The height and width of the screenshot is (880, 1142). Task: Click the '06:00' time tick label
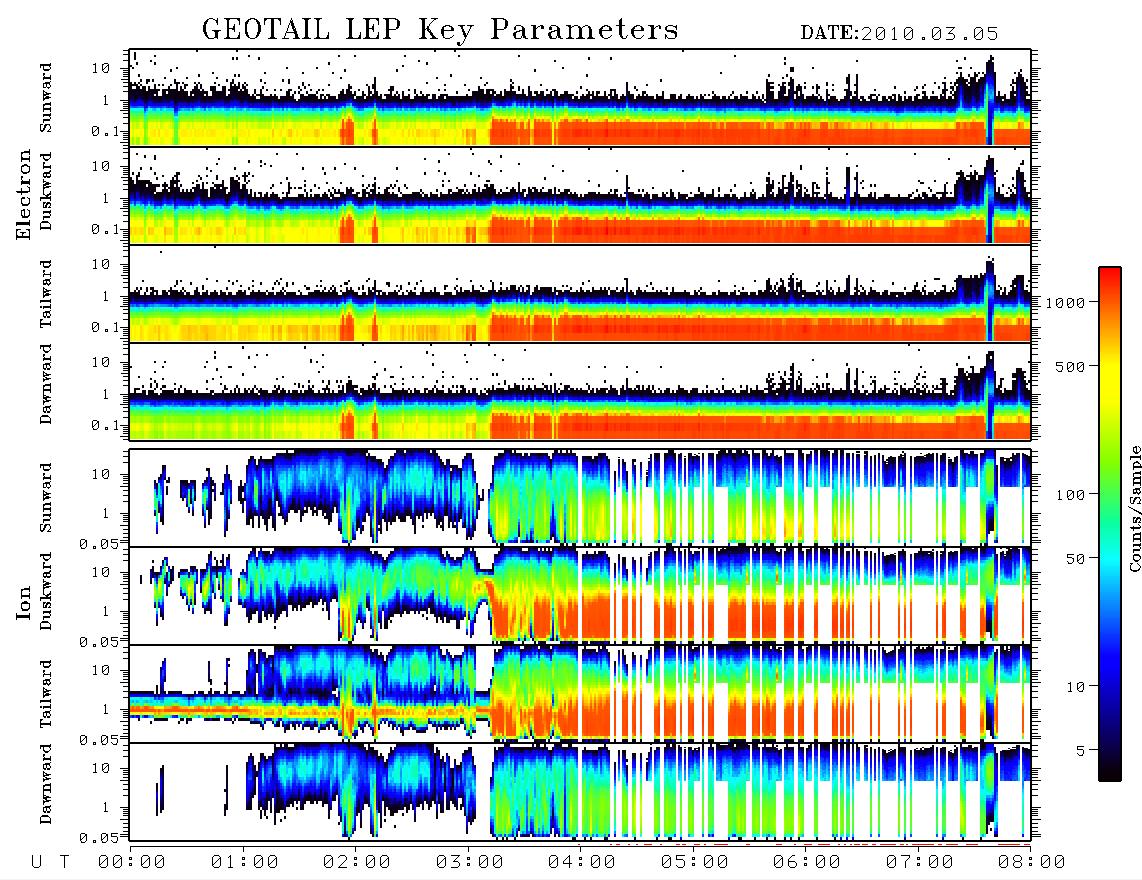pos(807,863)
